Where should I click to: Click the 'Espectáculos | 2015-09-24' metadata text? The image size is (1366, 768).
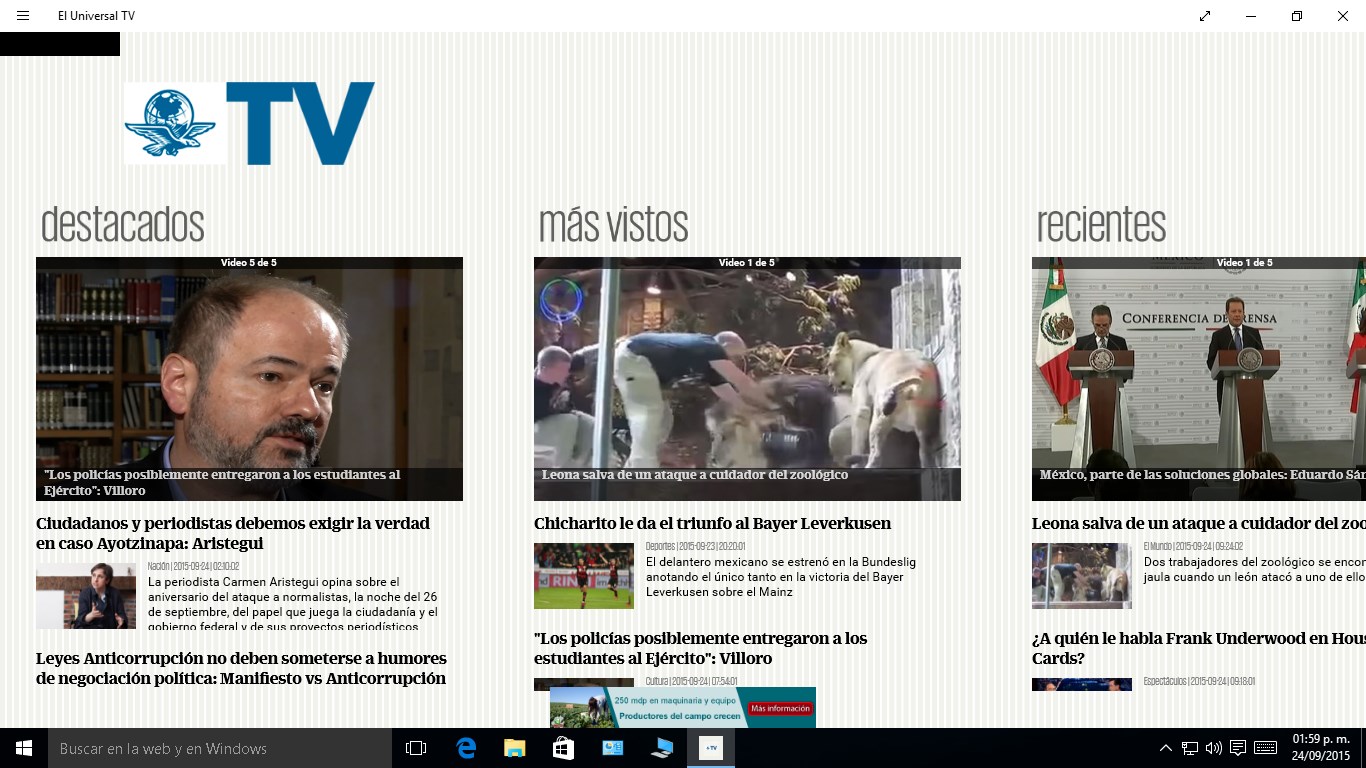tap(1199, 681)
